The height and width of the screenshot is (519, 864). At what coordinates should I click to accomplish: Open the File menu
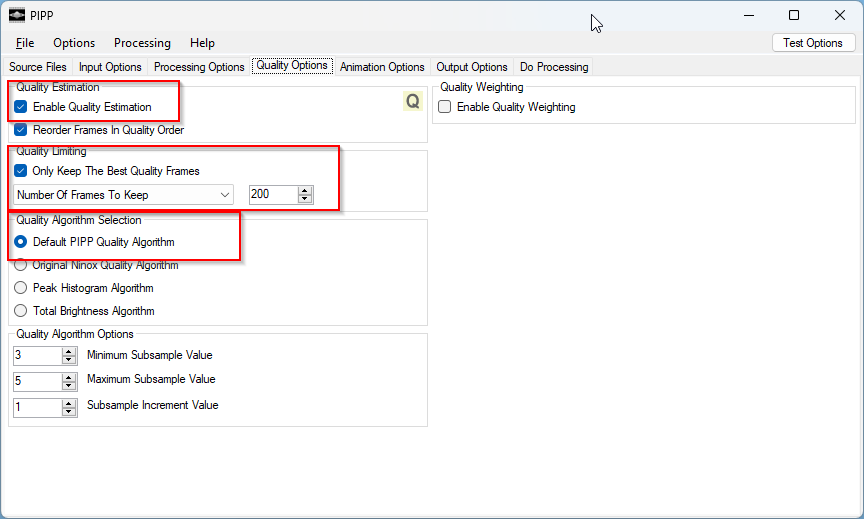click(x=25, y=43)
